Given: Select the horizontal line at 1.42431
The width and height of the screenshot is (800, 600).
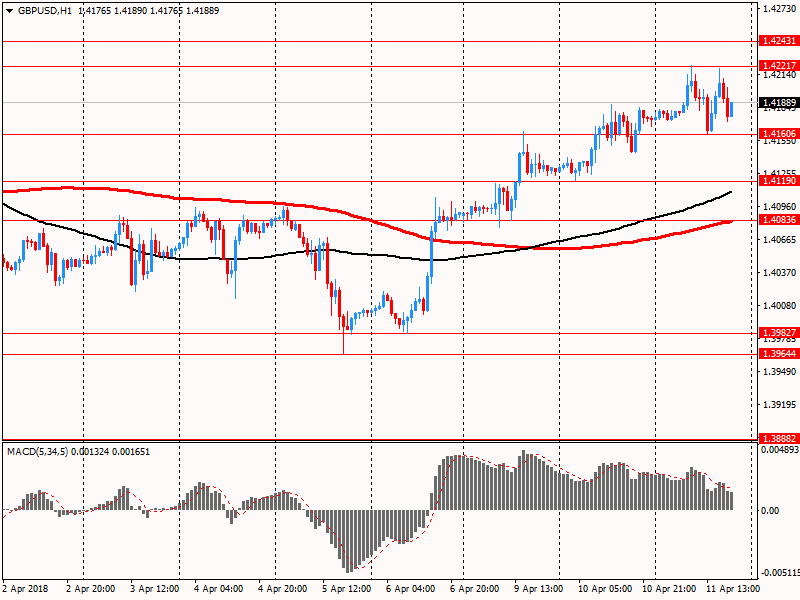Looking at the screenshot, I should pos(380,41).
